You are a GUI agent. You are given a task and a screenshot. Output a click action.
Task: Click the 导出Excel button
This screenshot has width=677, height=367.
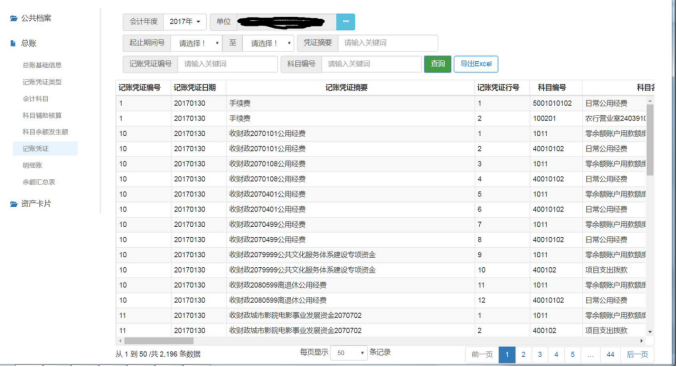[x=476, y=64]
